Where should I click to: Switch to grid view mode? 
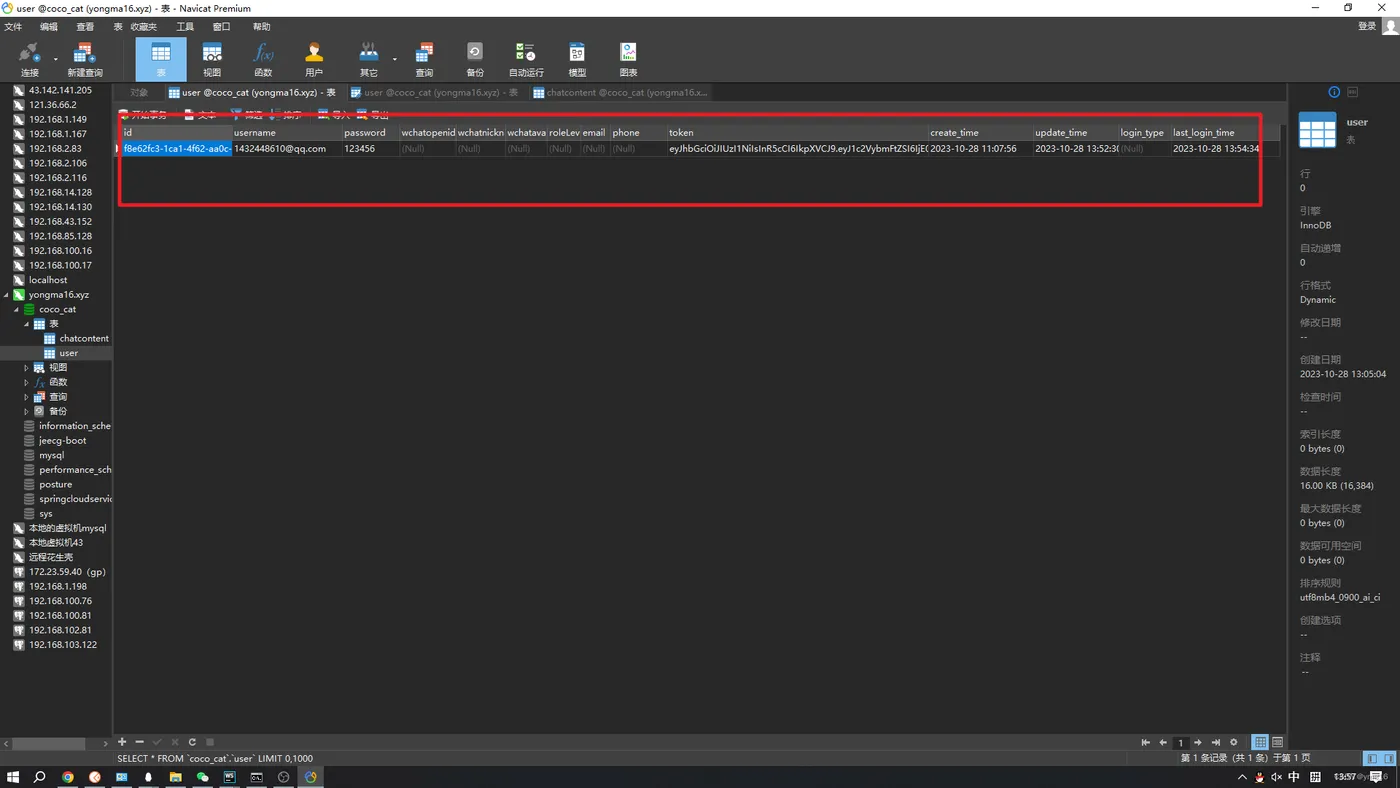1260,743
